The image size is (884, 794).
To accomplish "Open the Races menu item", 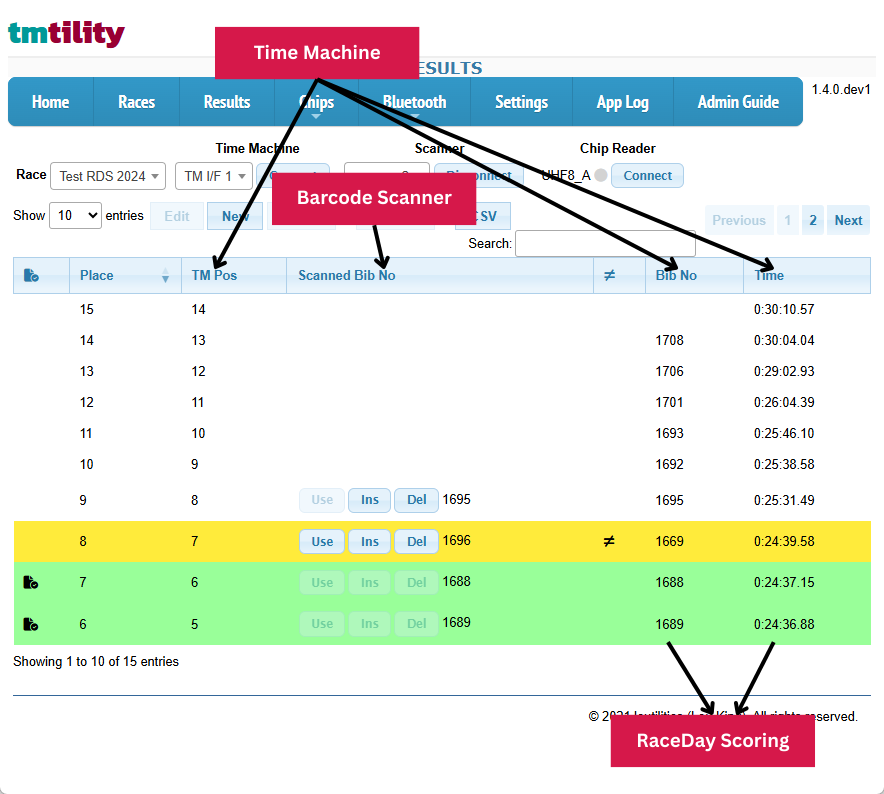I will coord(136,102).
